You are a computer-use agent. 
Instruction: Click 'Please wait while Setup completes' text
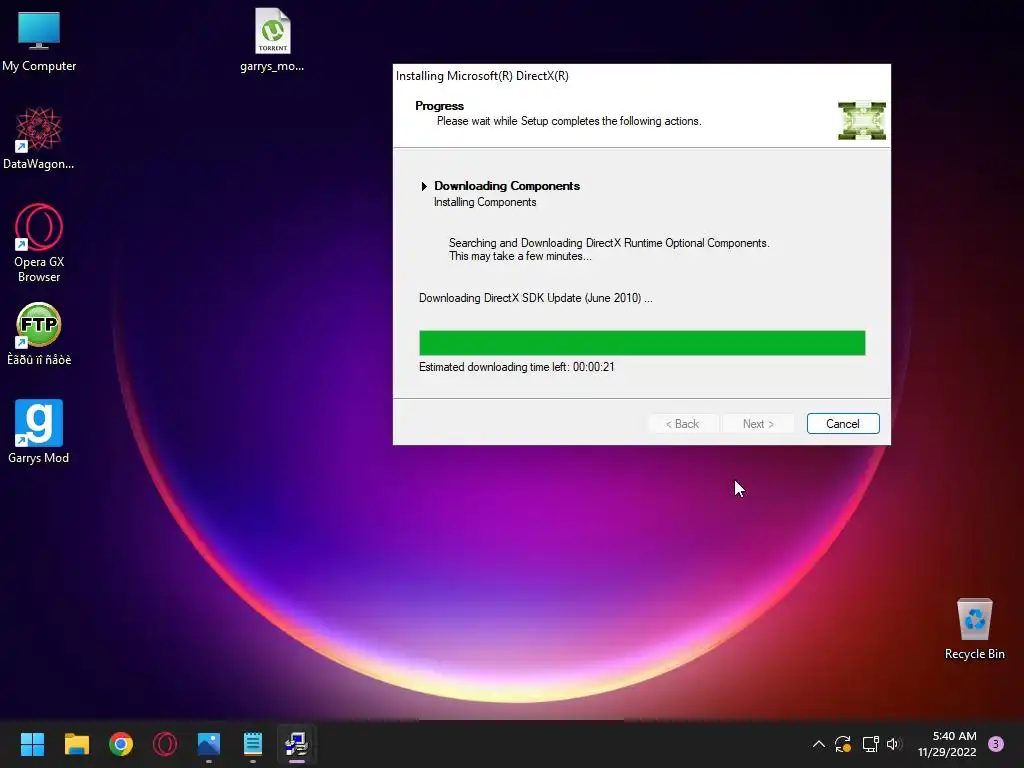569,121
